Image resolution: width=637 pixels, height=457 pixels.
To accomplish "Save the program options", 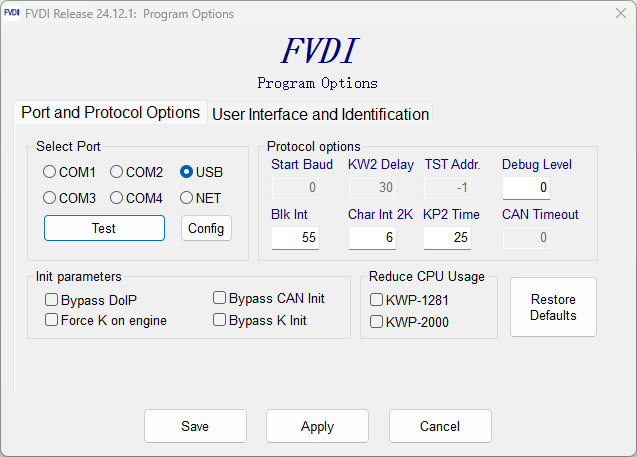I will point(195,426).
